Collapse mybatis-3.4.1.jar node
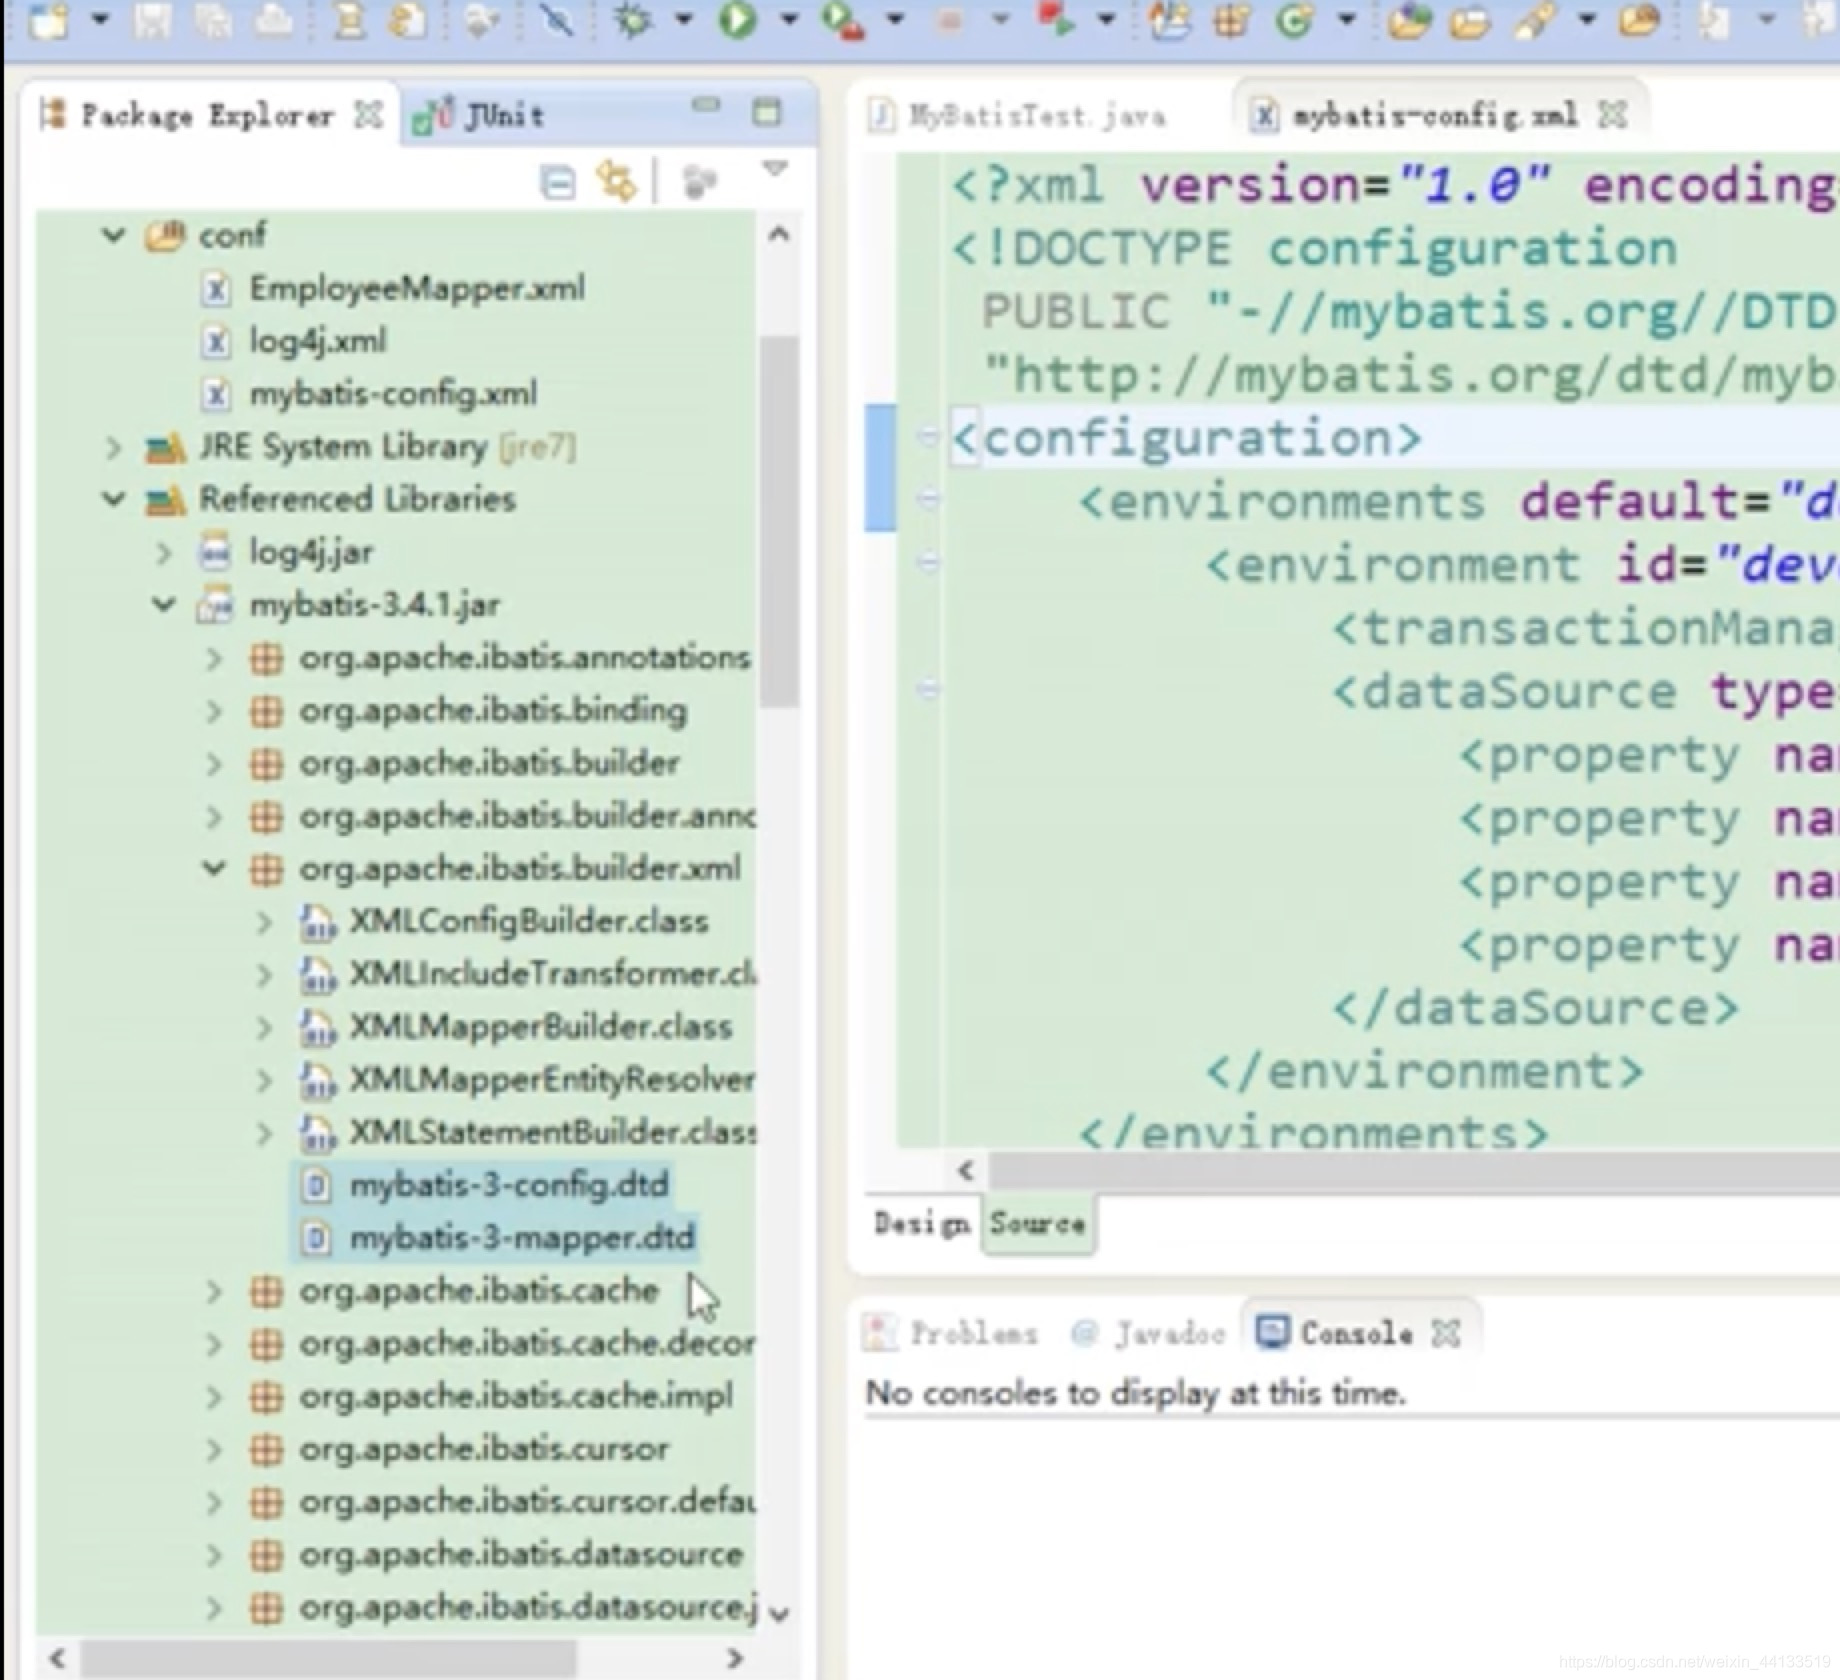The image size is (1840, 1680). point(164,605)
